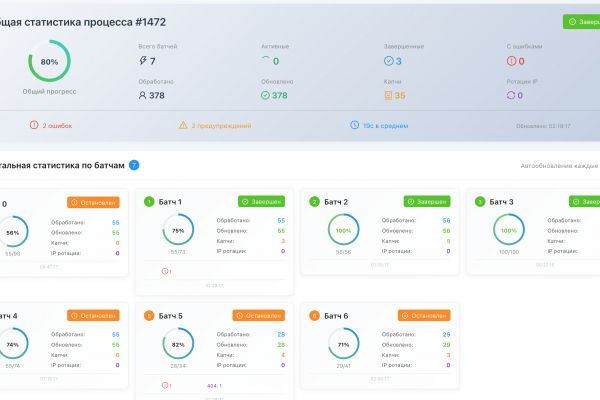Click the Остановлен badge on Батч 5
The image size is (600, 400).
[259, 315]
